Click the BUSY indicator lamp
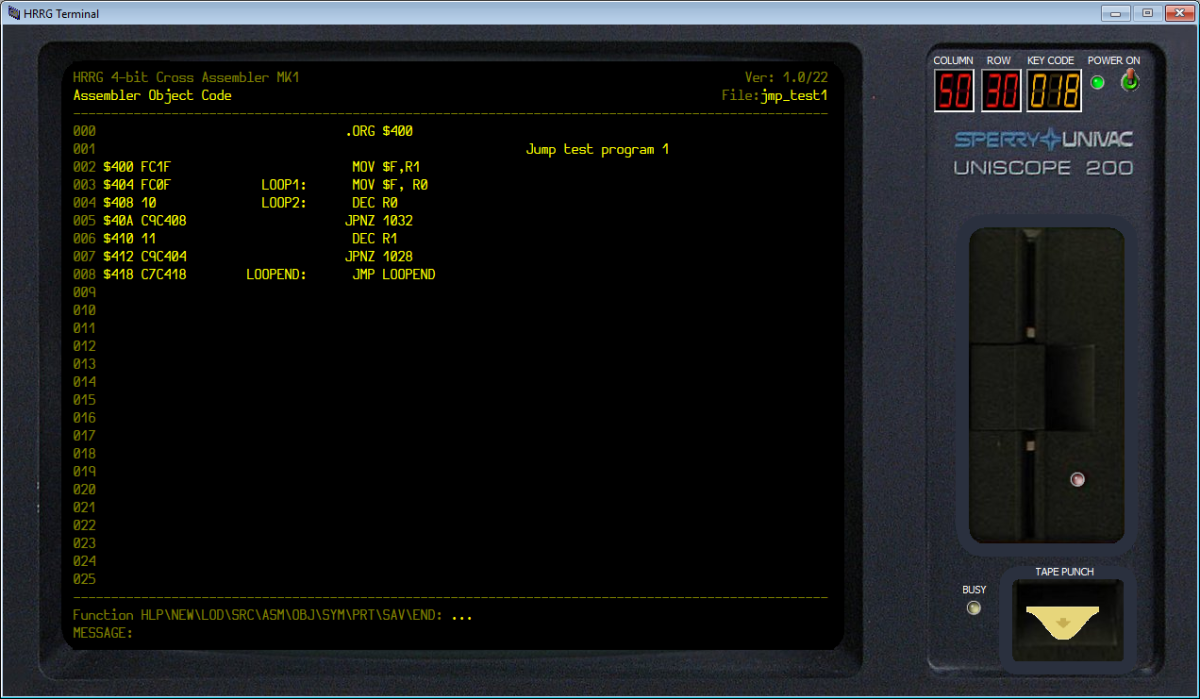The width and height of the screenshot is (1200, 699). 973,606
